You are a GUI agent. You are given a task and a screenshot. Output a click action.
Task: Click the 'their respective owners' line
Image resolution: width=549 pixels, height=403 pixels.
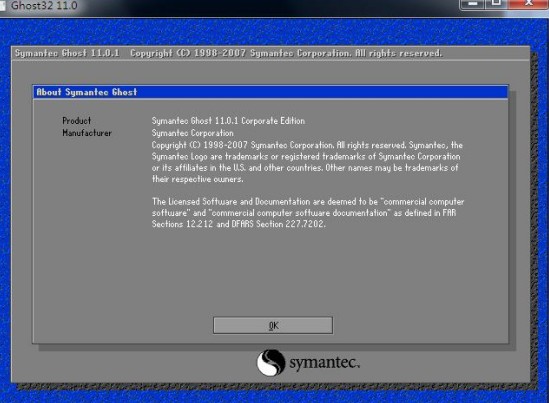[197, 179]
